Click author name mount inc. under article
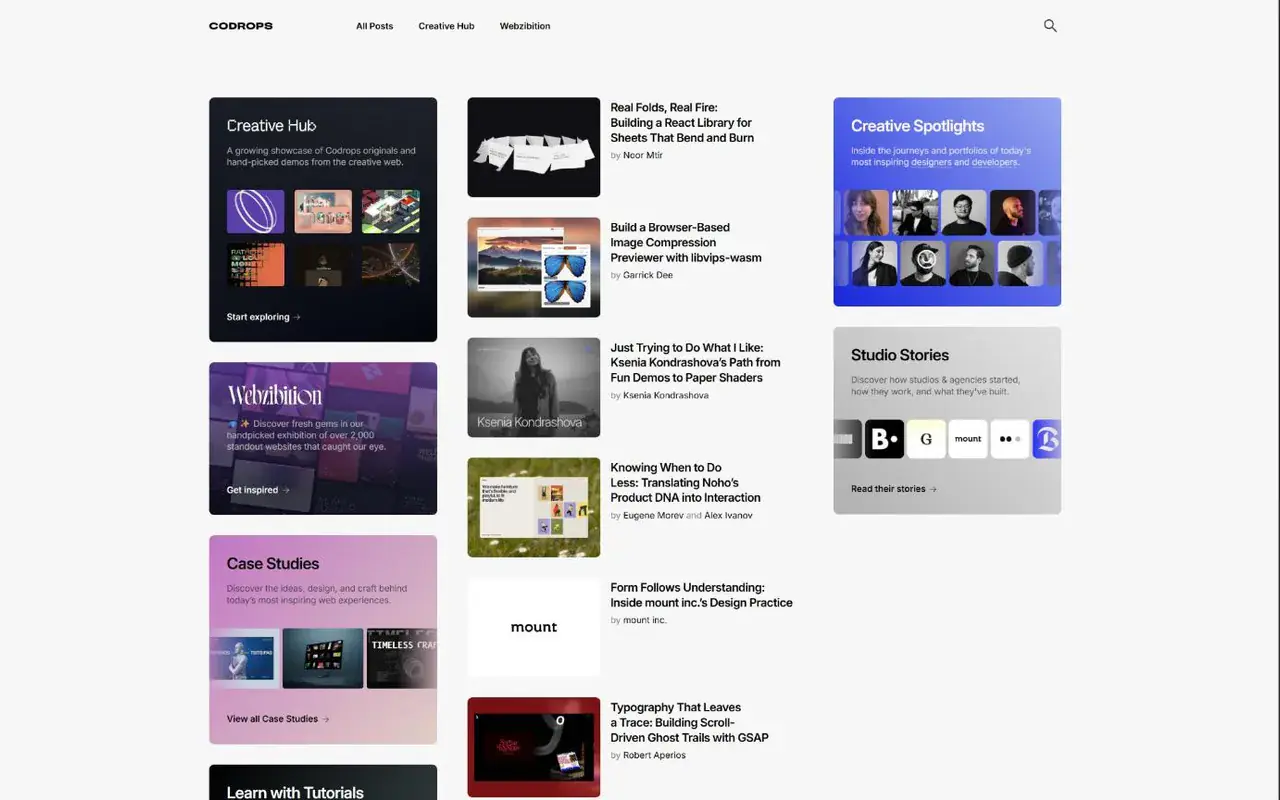The image size is (1280, 800). pos(645,620)
